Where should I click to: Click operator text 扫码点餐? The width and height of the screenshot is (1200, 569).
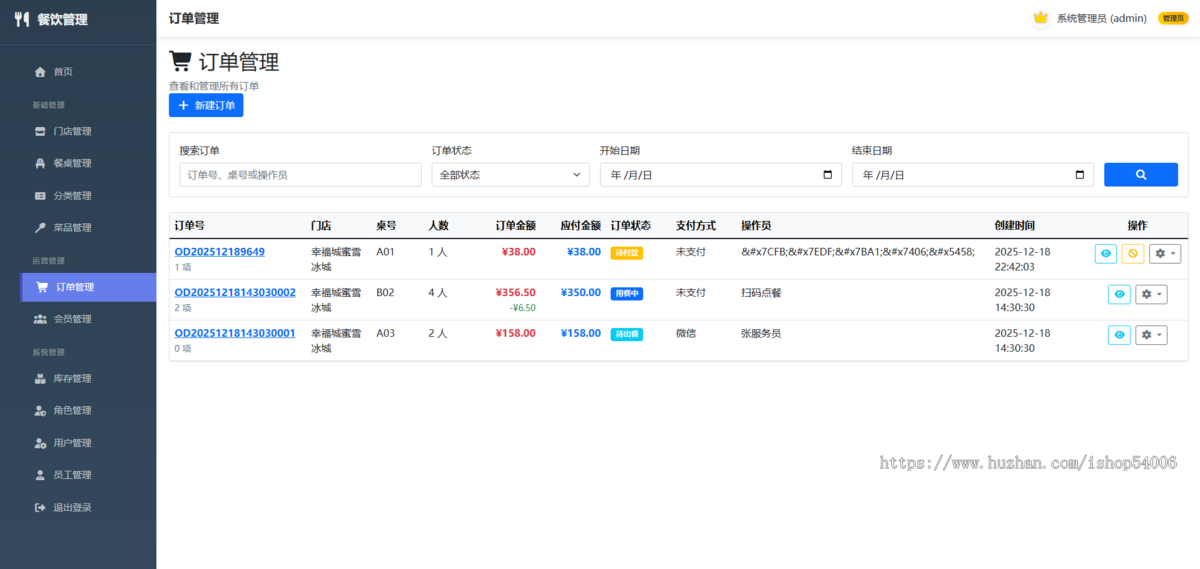761,292
